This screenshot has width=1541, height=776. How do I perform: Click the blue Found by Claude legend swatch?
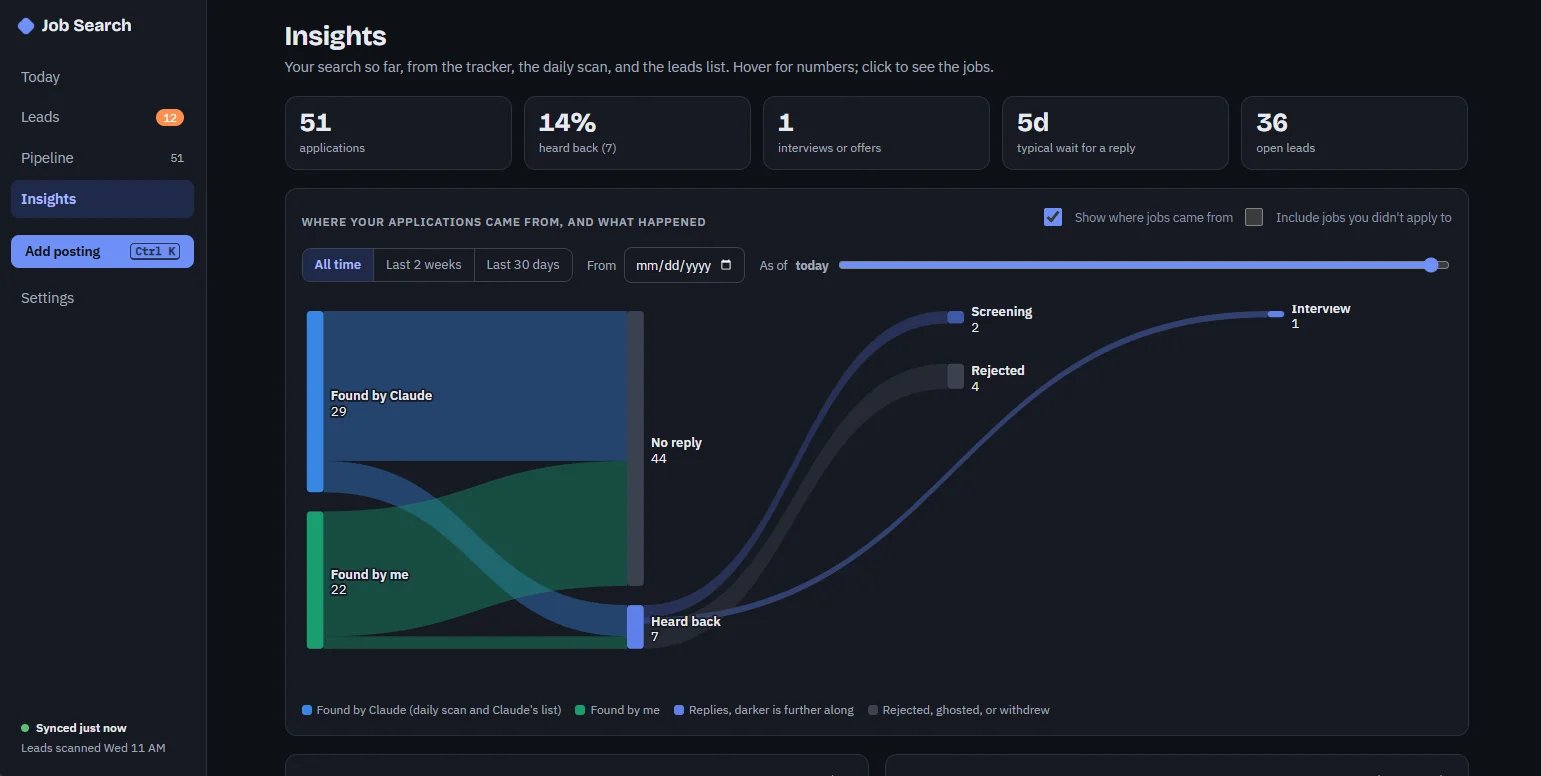pos(307,710)
